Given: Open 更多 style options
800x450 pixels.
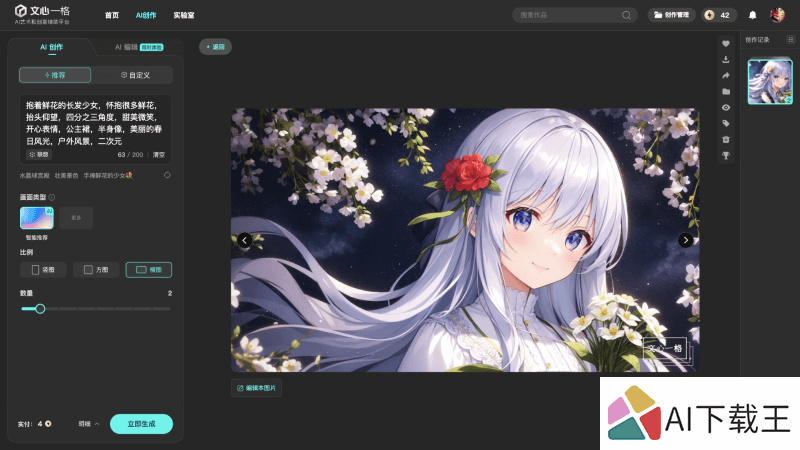Looking at the screenshot, I should click(x=76, y=218).
